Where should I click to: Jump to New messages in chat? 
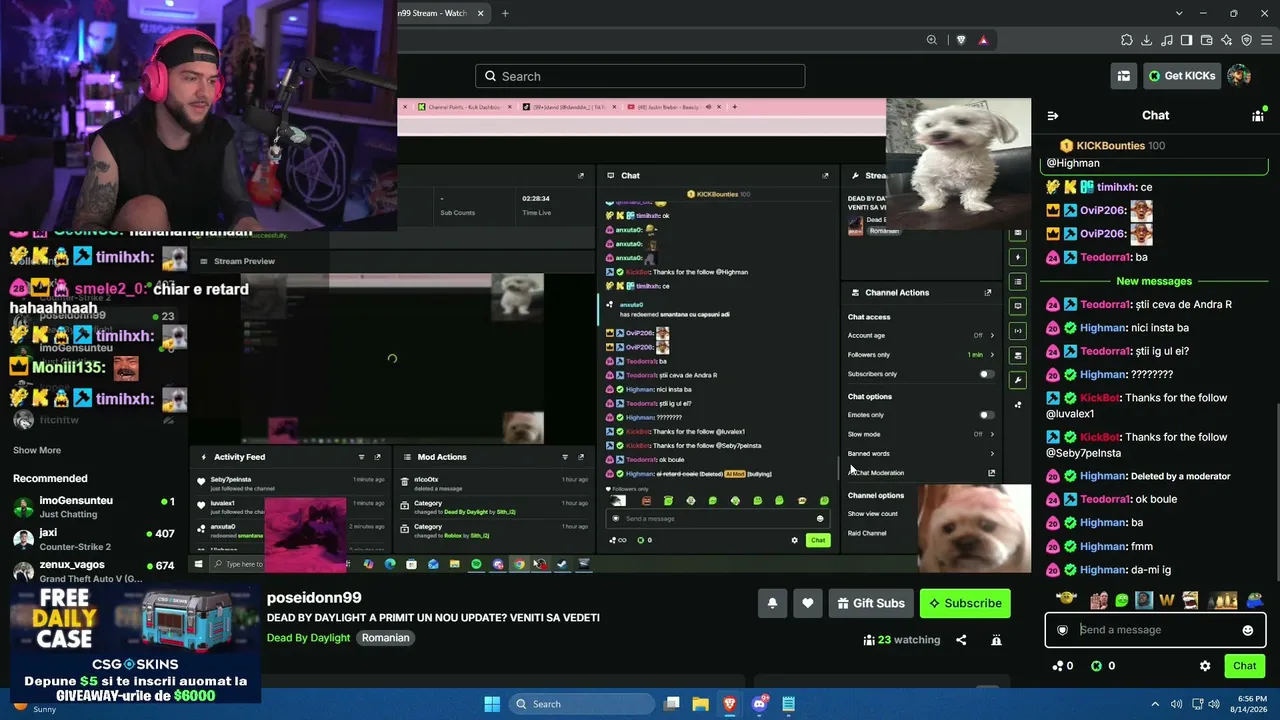pyautogui.click(x=1154, y=281)
